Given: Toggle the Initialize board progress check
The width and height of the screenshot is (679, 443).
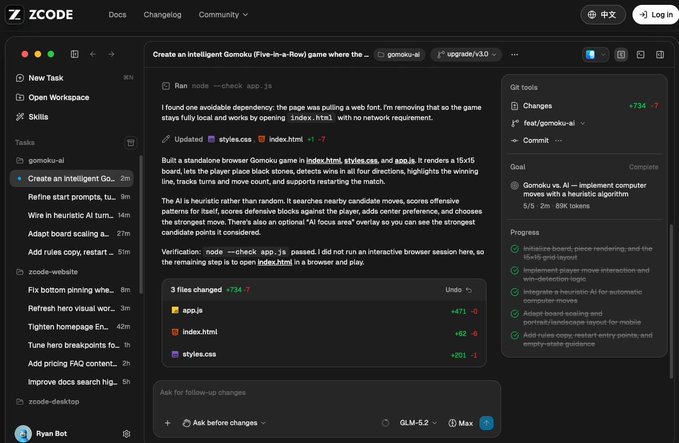Looking at the screenshot, I should pyautogui.click(x=514, y=249).
